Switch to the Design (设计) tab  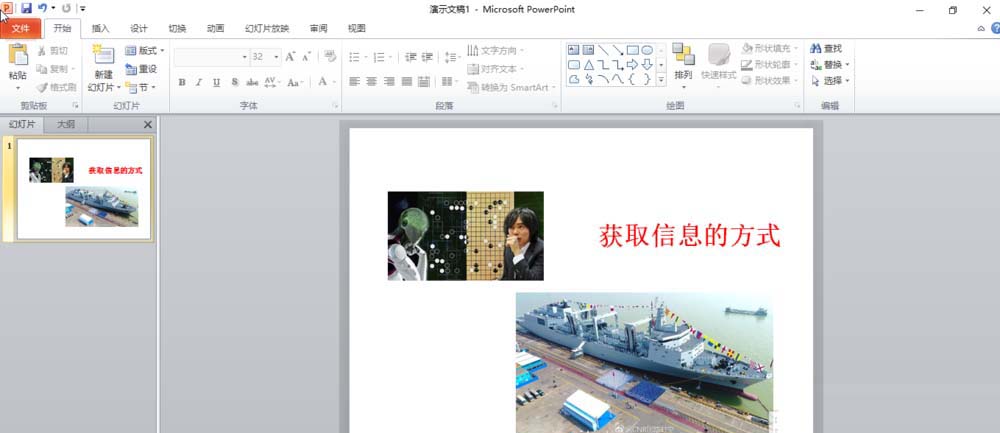tap(138, 28)
